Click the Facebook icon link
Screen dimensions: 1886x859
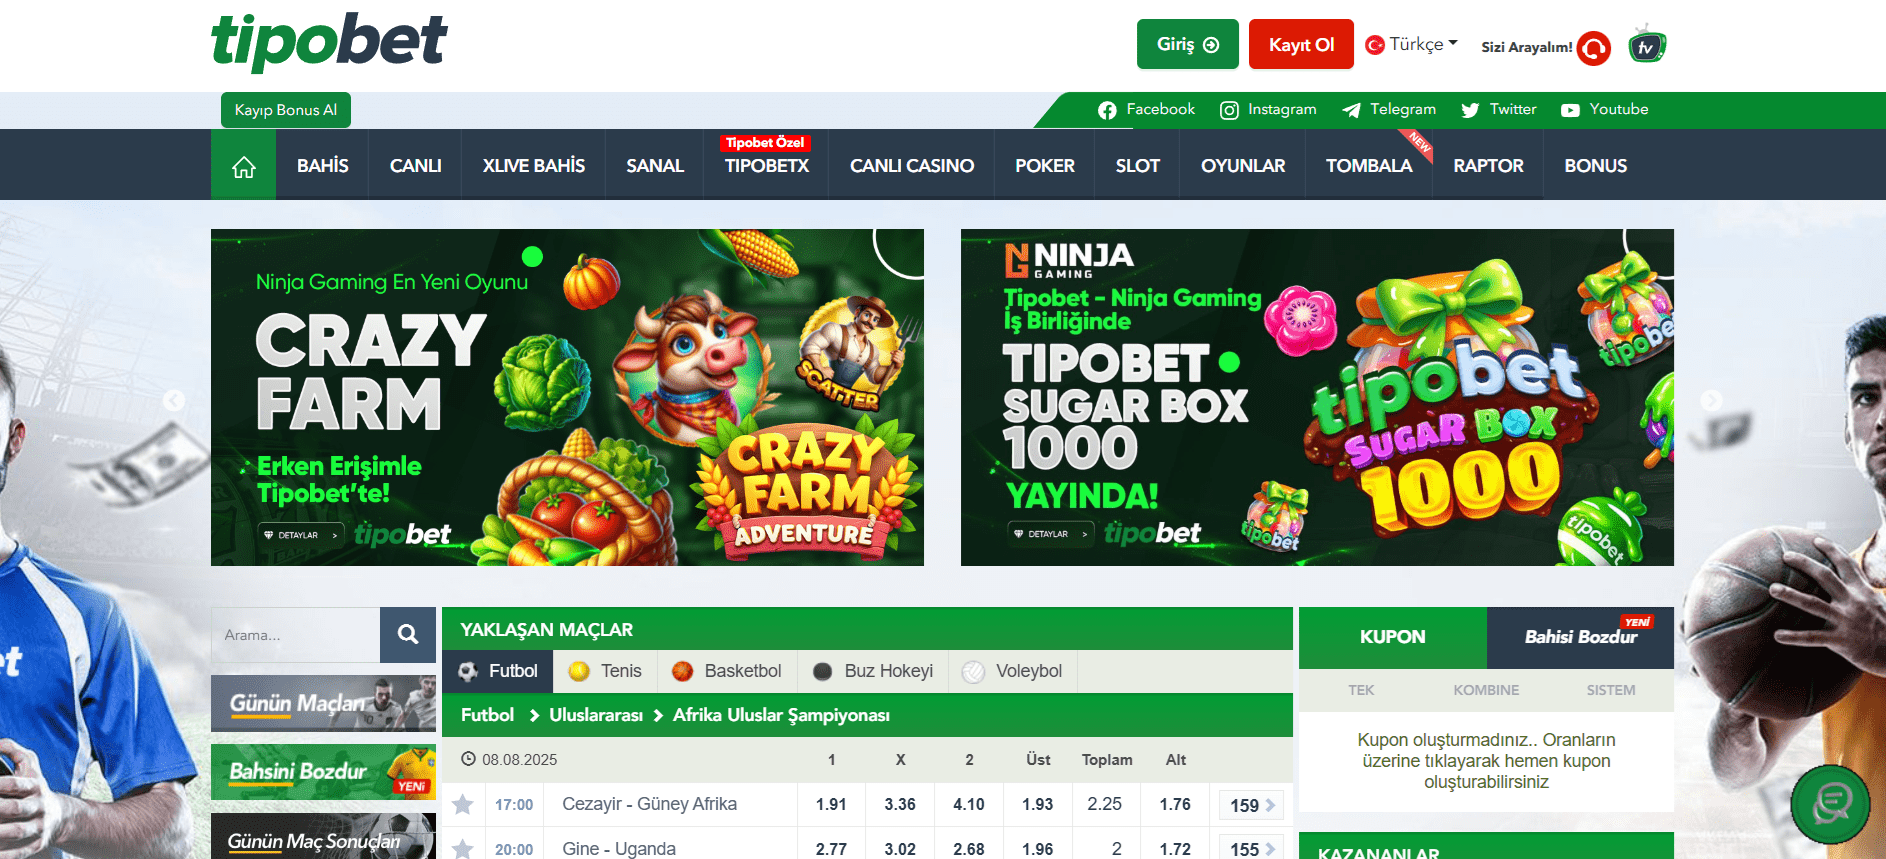pyautogui.click(x=1106, y=110)
